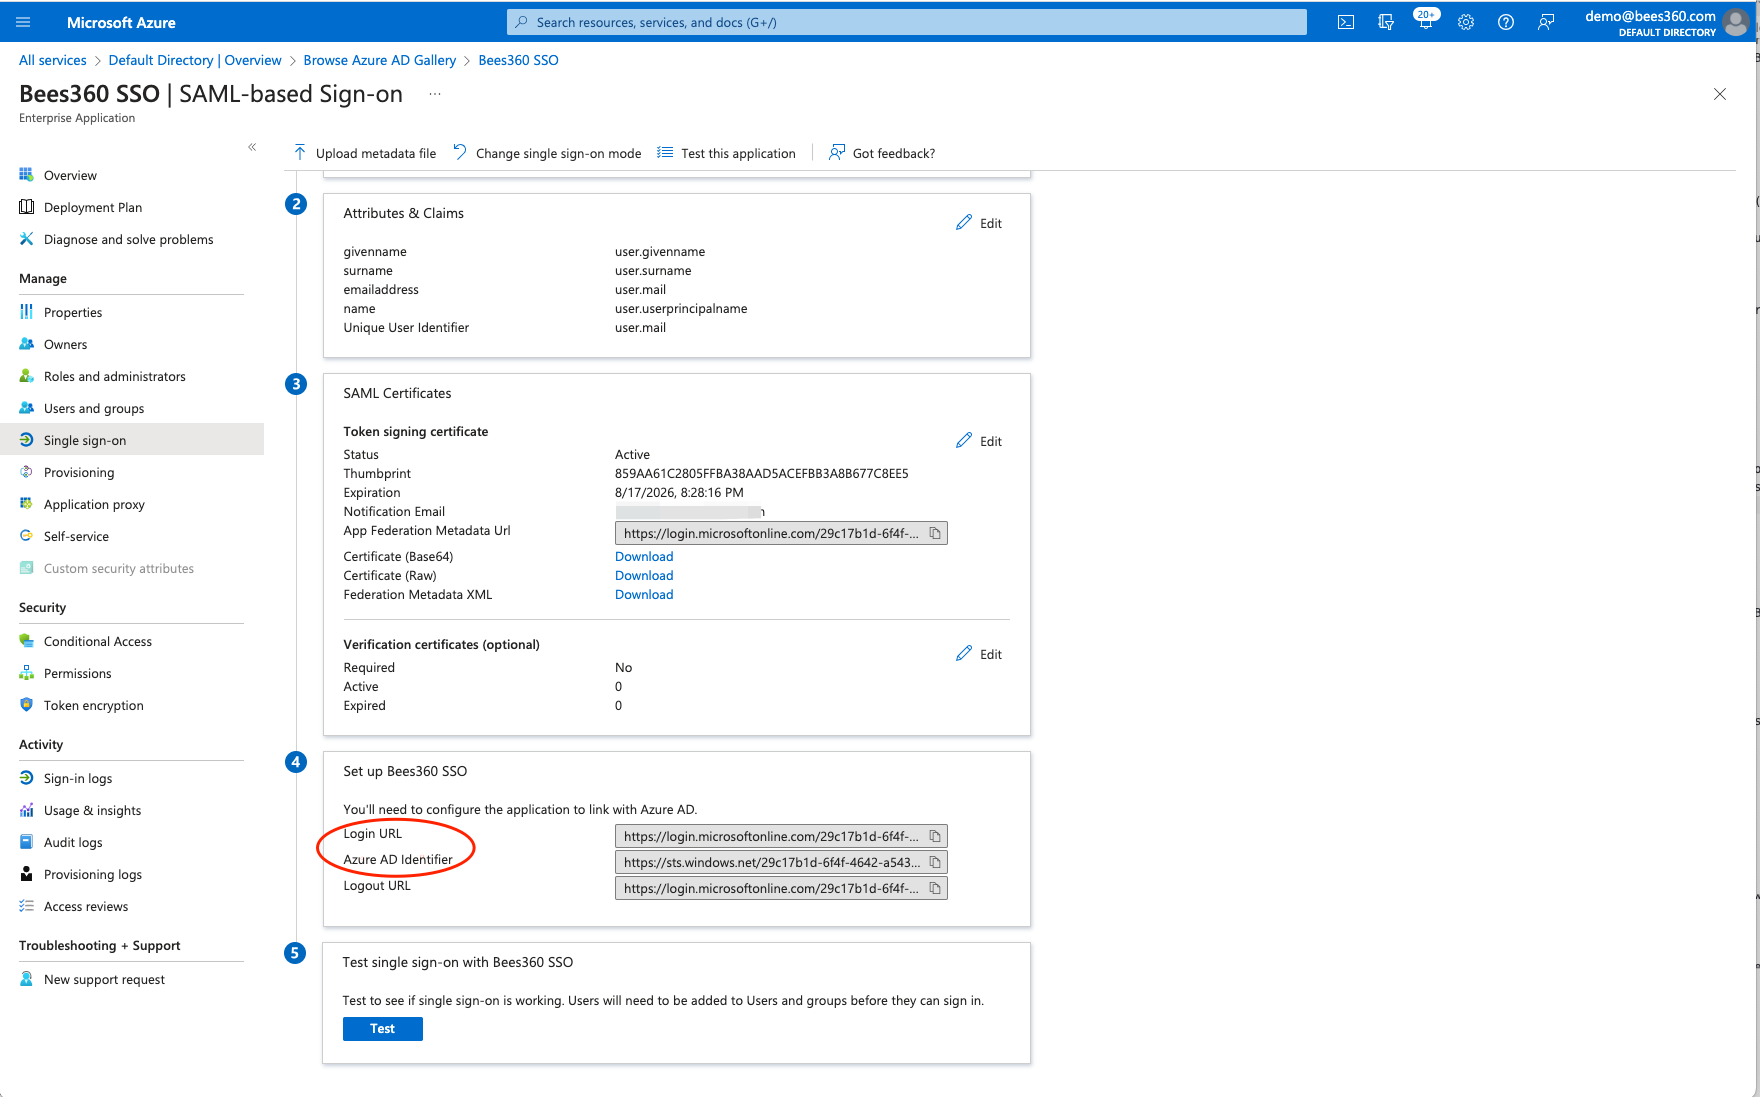Open Cloud Shell from the top bar
The width and height of the screenshot is (1760, 1097).
(1346, 22)
